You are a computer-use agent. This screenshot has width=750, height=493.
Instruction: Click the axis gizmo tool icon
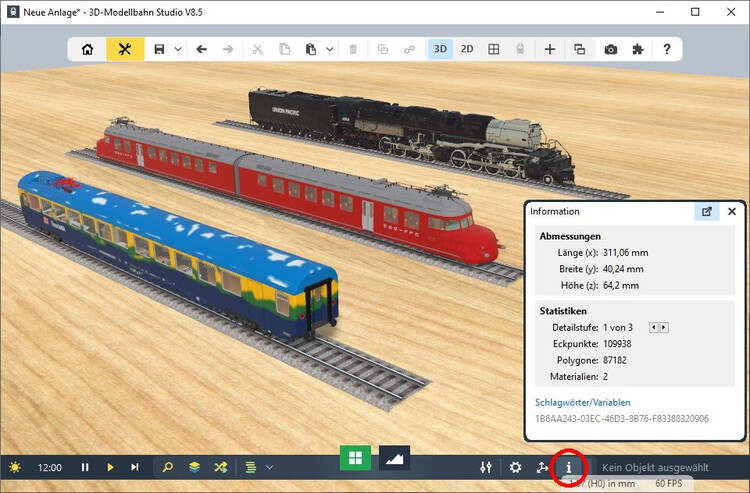click(x=542, y=467)
